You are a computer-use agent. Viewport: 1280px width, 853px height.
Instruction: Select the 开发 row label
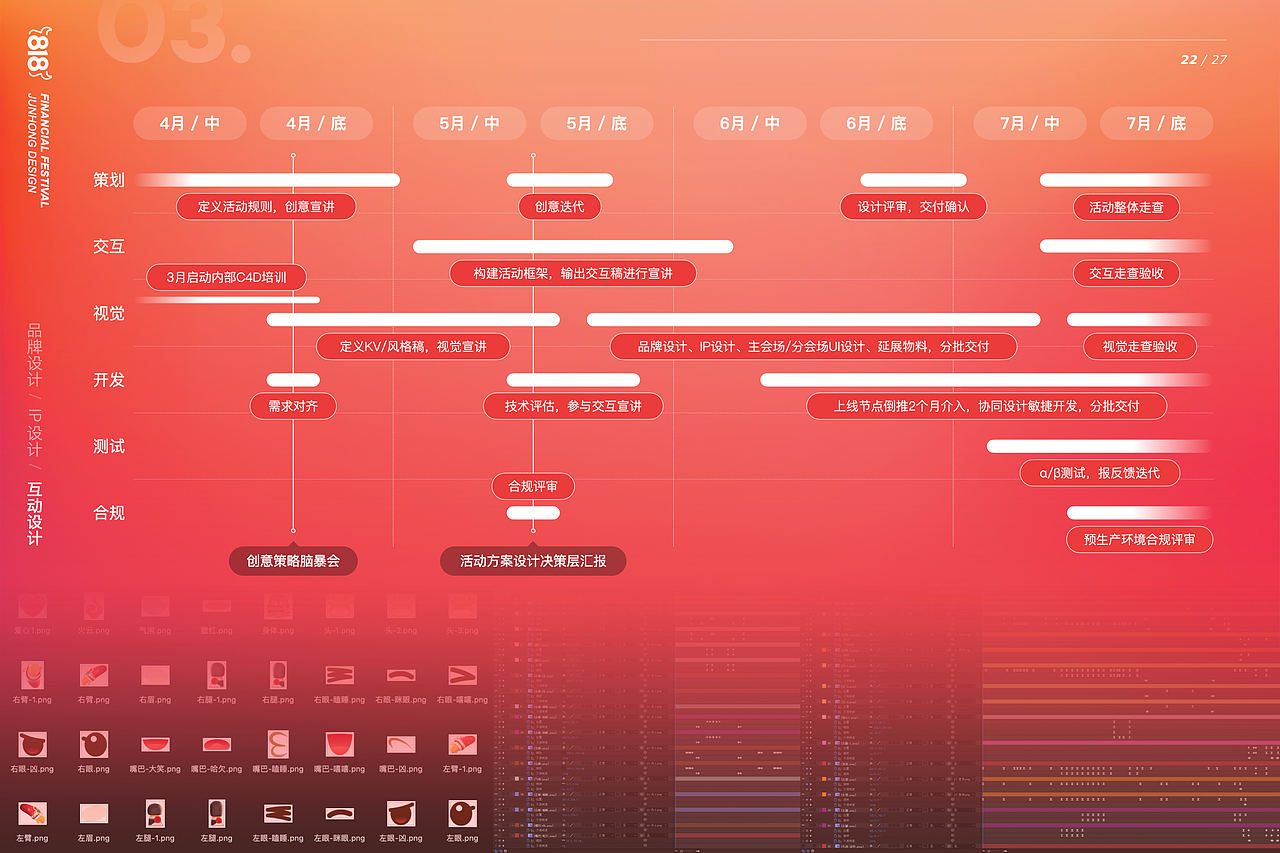(109, 380)
